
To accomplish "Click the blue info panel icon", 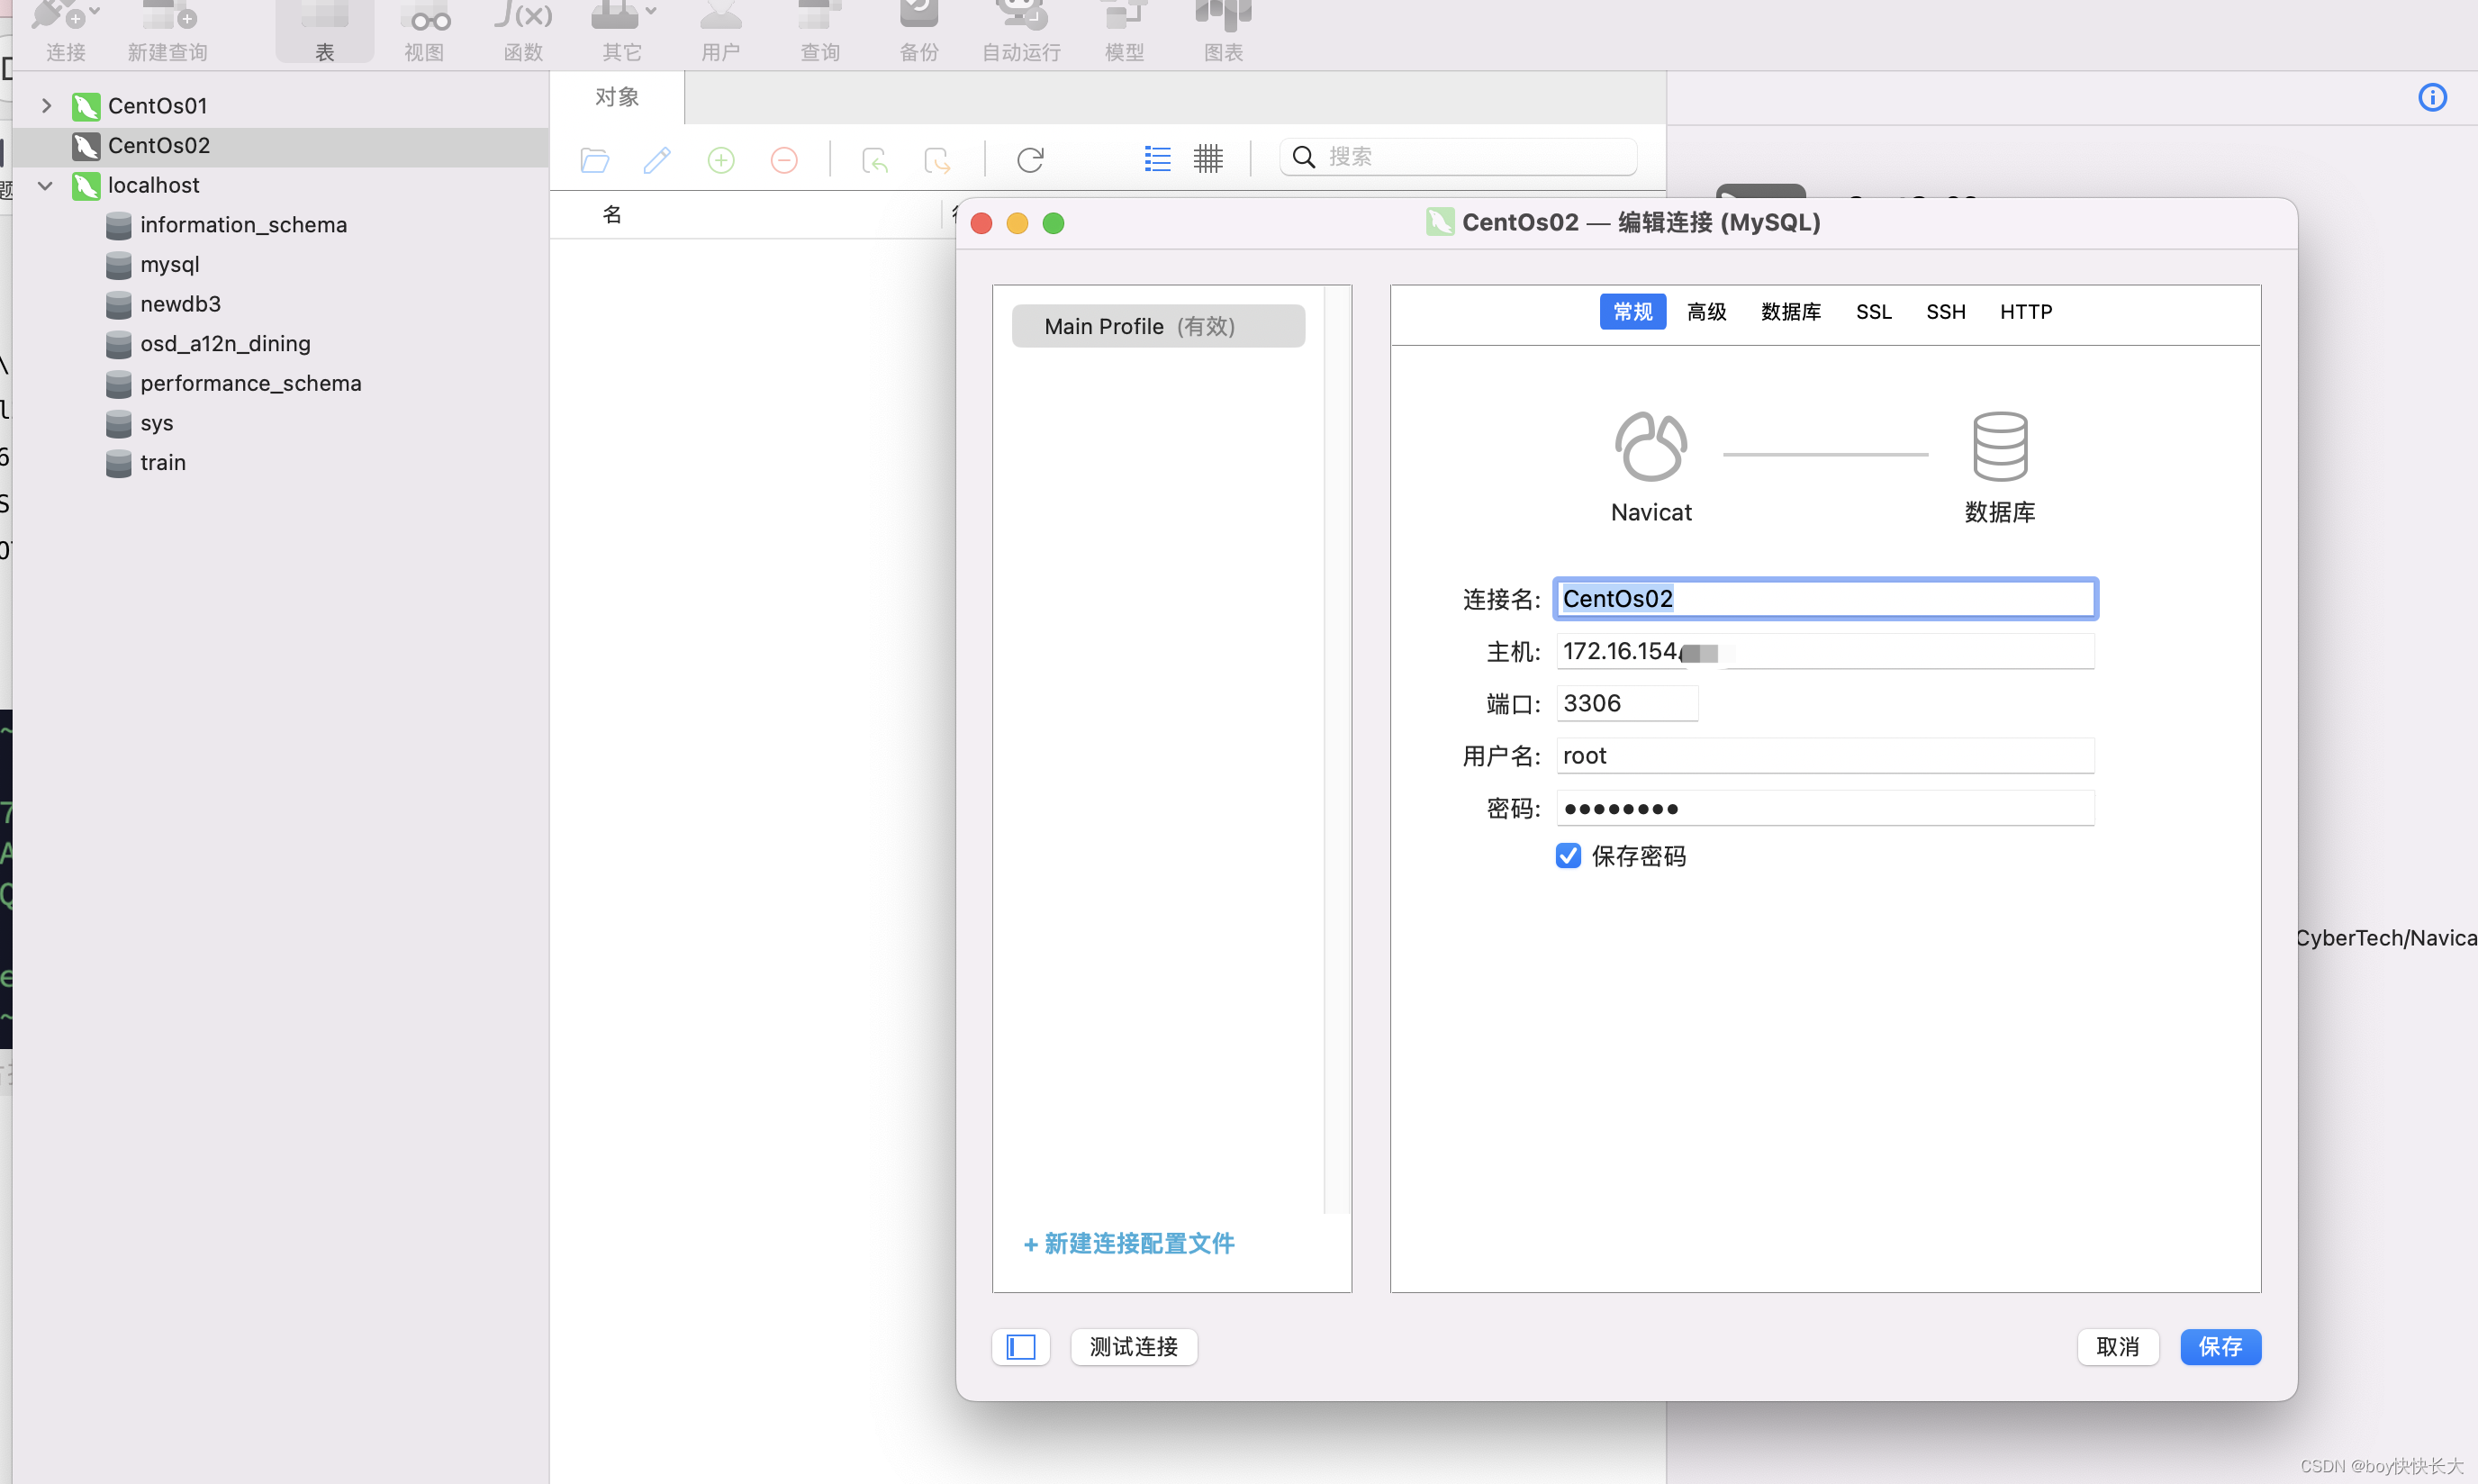I will 2432,97.
